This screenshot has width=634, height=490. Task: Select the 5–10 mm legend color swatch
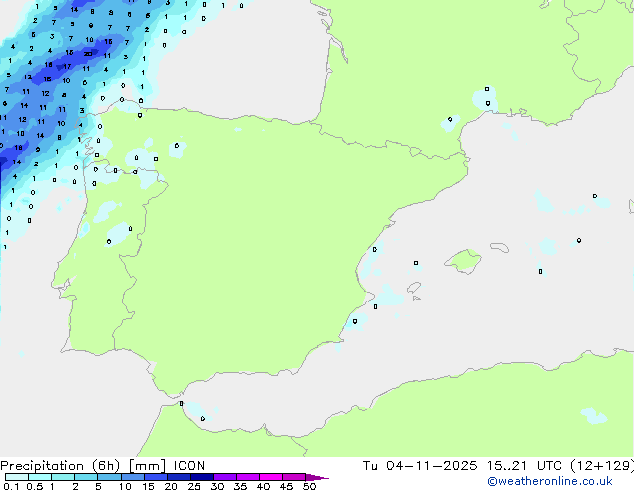point(109,477)
